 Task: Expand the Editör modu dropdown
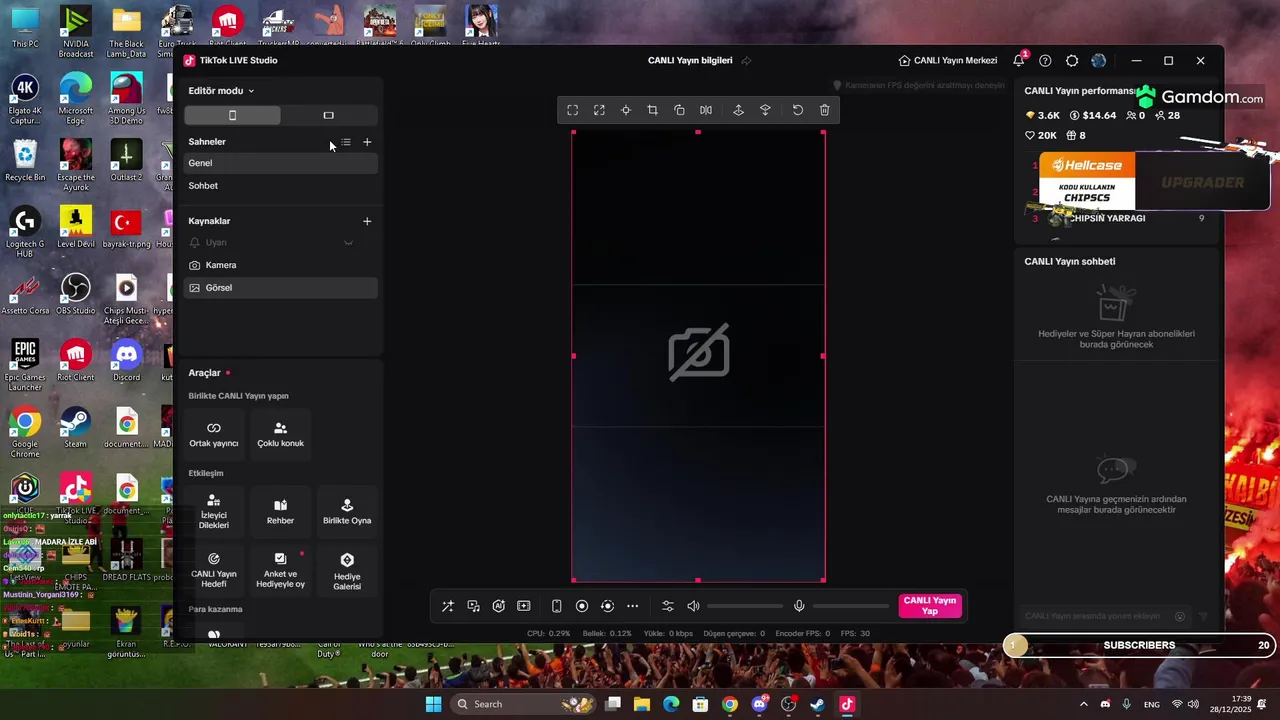[221, 91]
